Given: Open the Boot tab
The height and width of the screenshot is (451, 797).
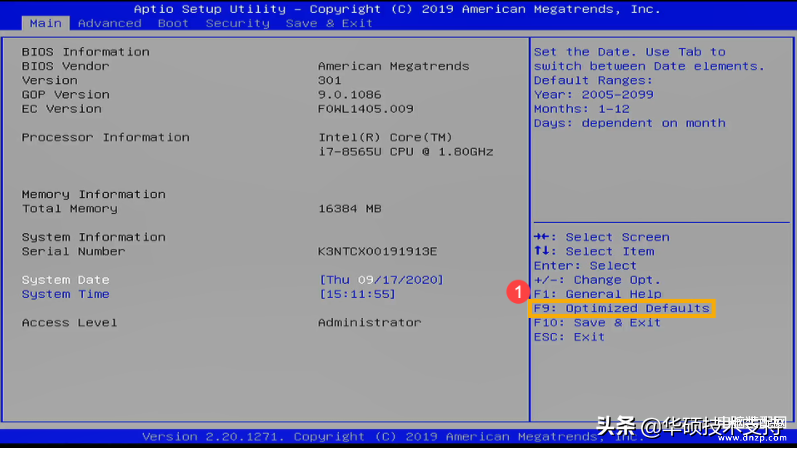Looking at the screenshot, I should (x=173, y=23).
